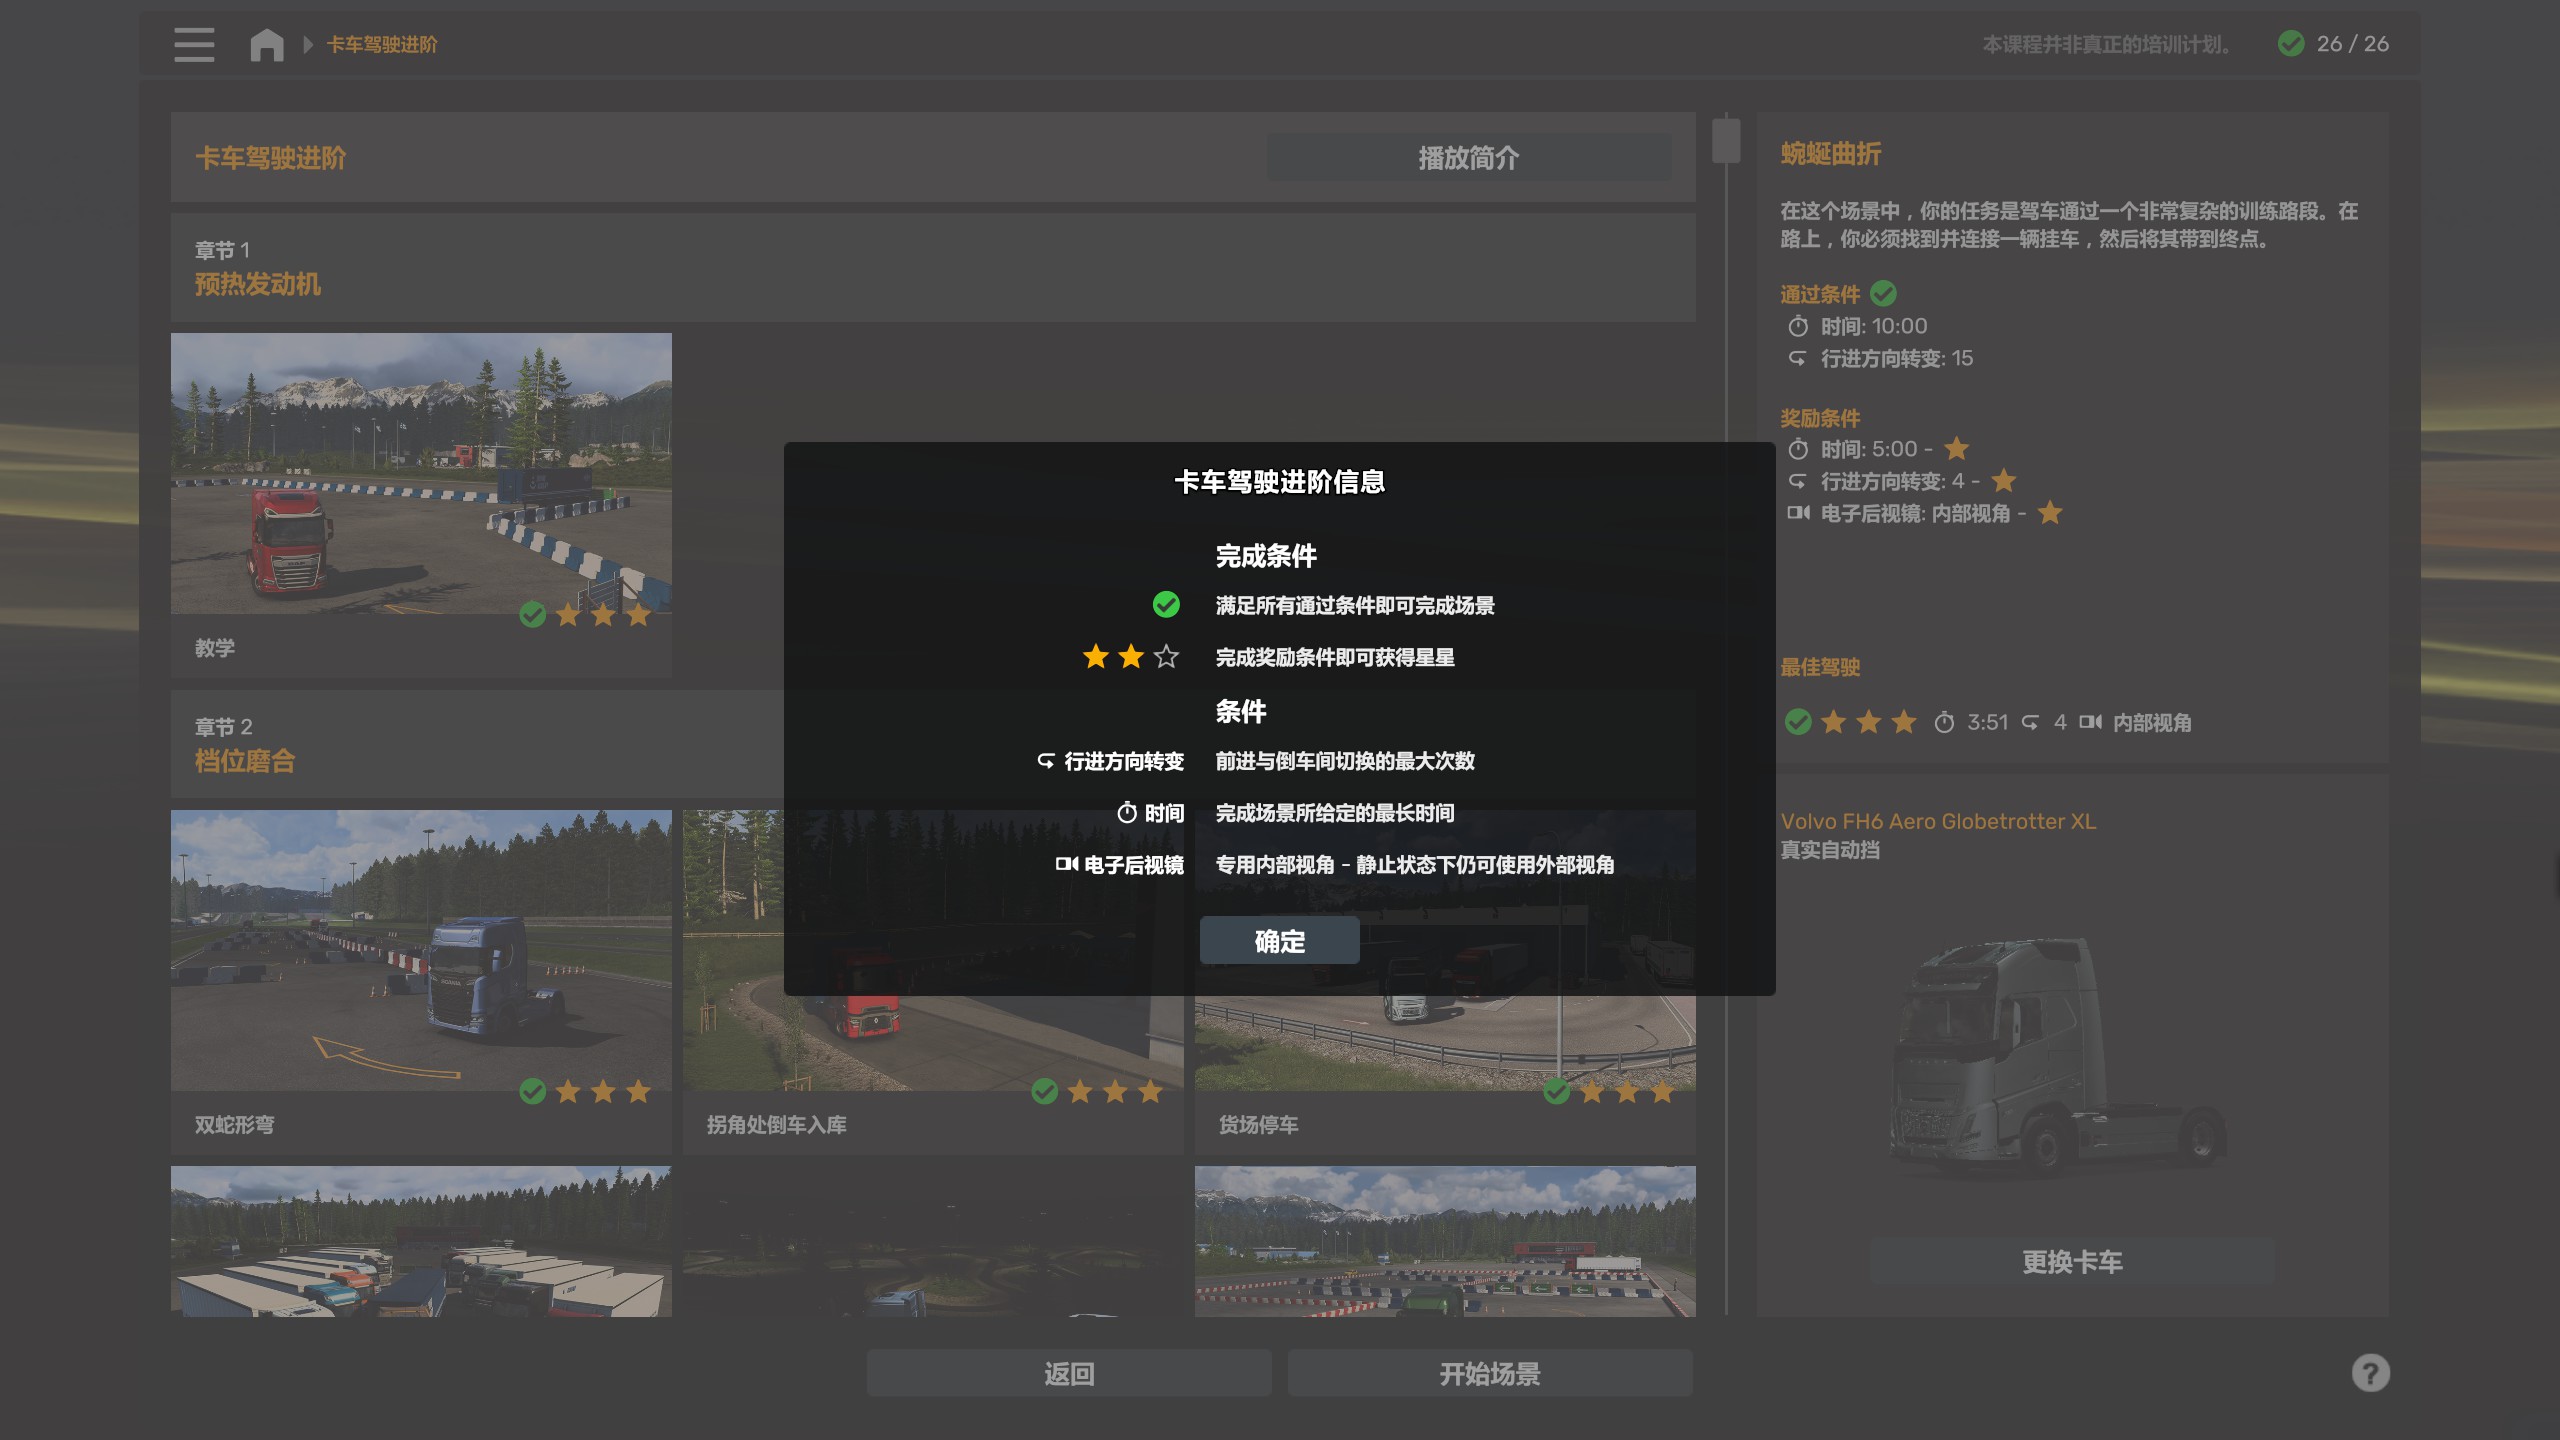This screenshot has height=1440, width=2560.
Task: Click the help question mark icon
Action: coord(2370,1373)
